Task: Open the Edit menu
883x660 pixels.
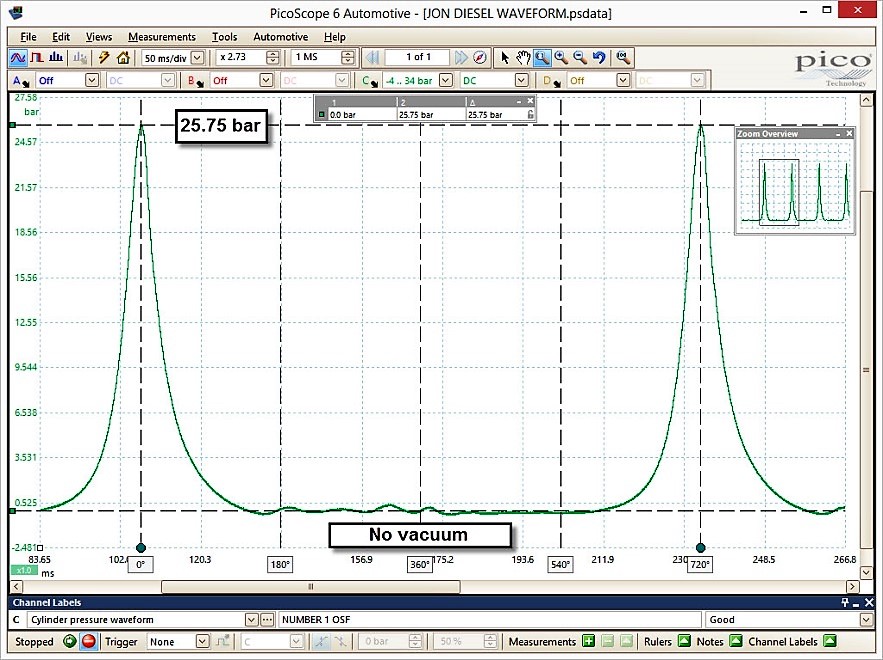Action: pyautogui.click(x=61, y=37)
